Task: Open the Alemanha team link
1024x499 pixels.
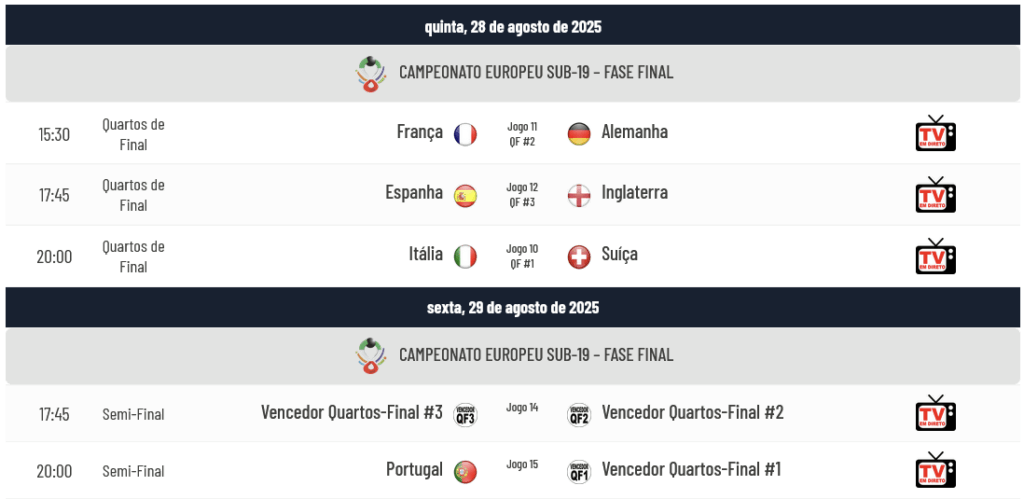Action: click(635, 132)
